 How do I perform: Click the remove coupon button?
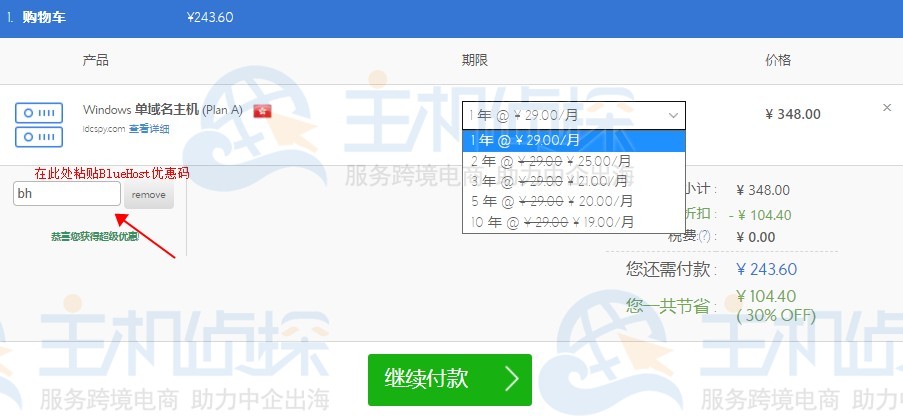149,195
